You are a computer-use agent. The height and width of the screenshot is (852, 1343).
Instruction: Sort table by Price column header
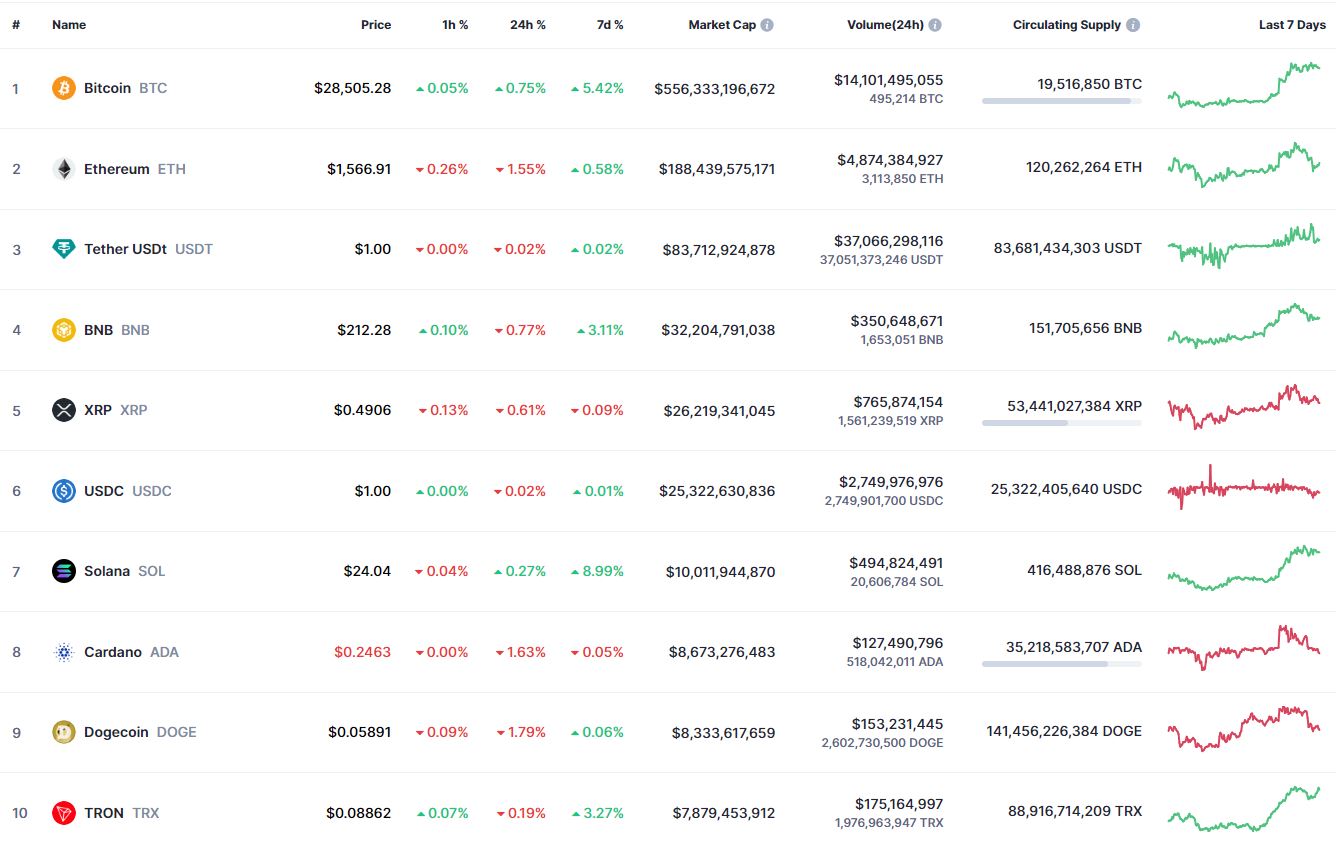pos(376,25)
